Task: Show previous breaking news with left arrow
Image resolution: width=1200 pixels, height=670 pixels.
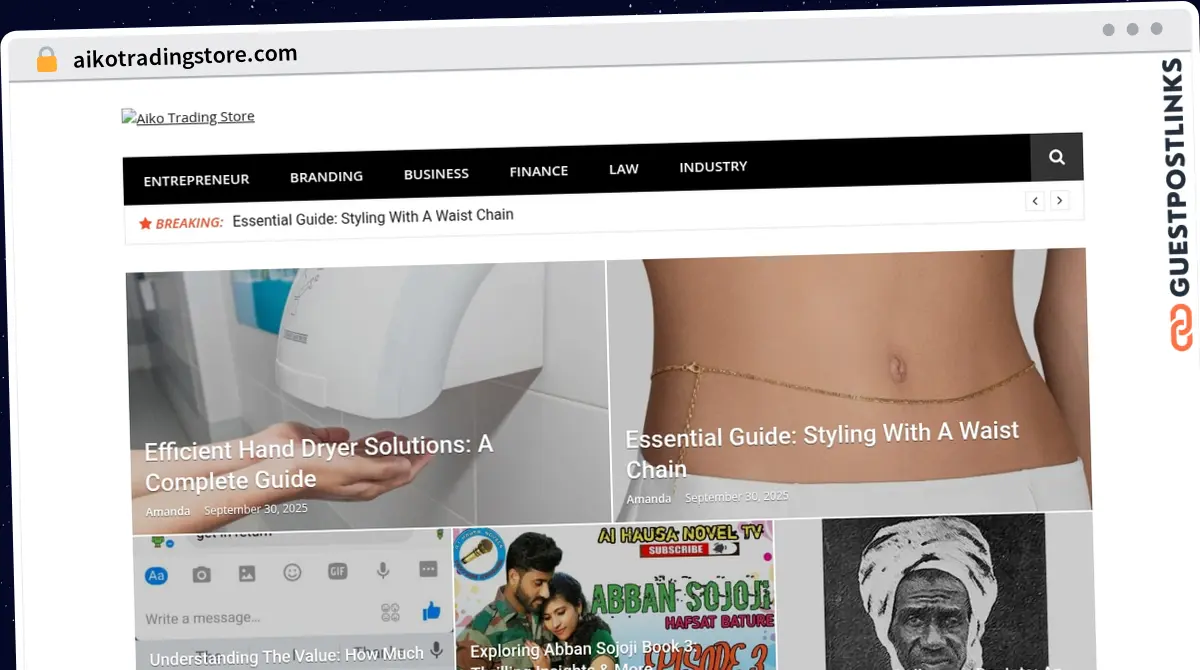Action: tap(1035, 201)
